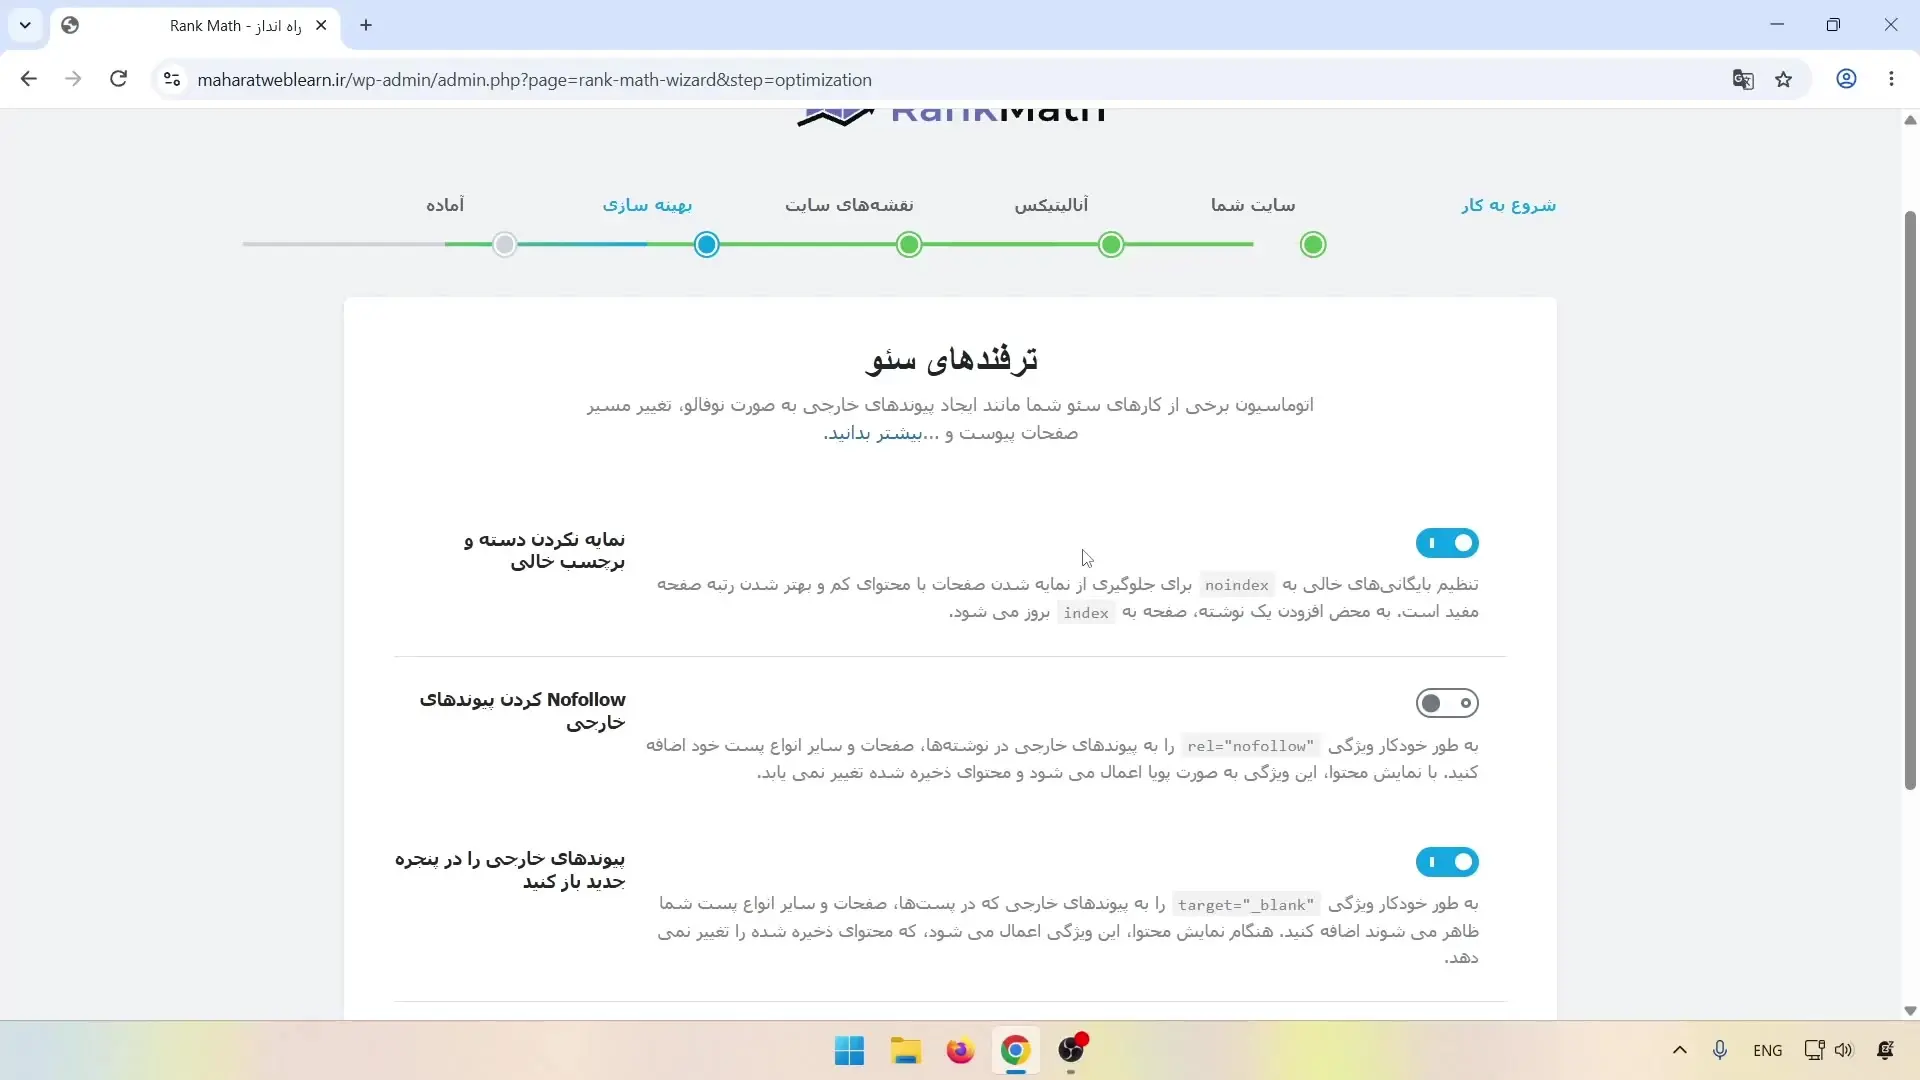The height and width of the screenshot is (1080, 1920).
Task: Launch File Explorer from taskbar
Action: 906,1051
